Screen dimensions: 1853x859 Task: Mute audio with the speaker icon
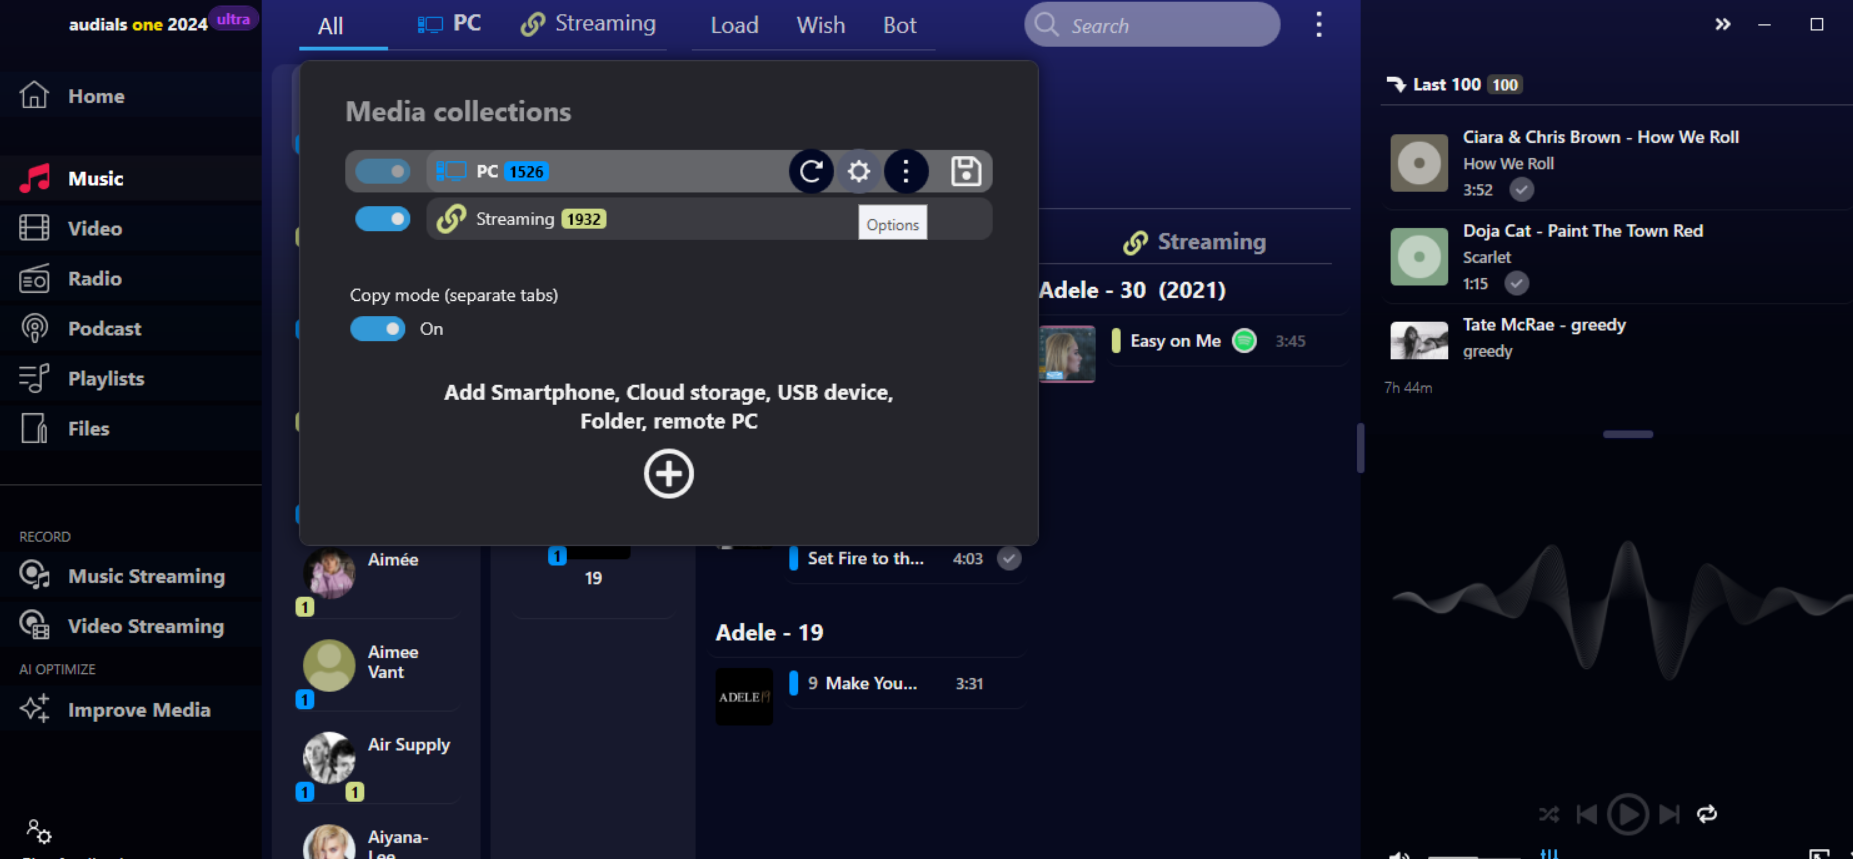pyautogui.click(x=1399, y=855)
